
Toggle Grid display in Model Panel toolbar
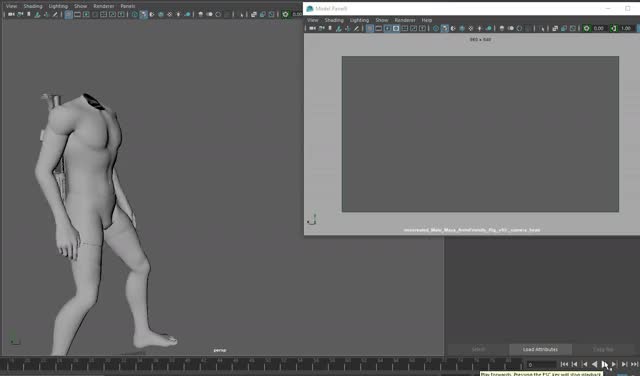370,28
